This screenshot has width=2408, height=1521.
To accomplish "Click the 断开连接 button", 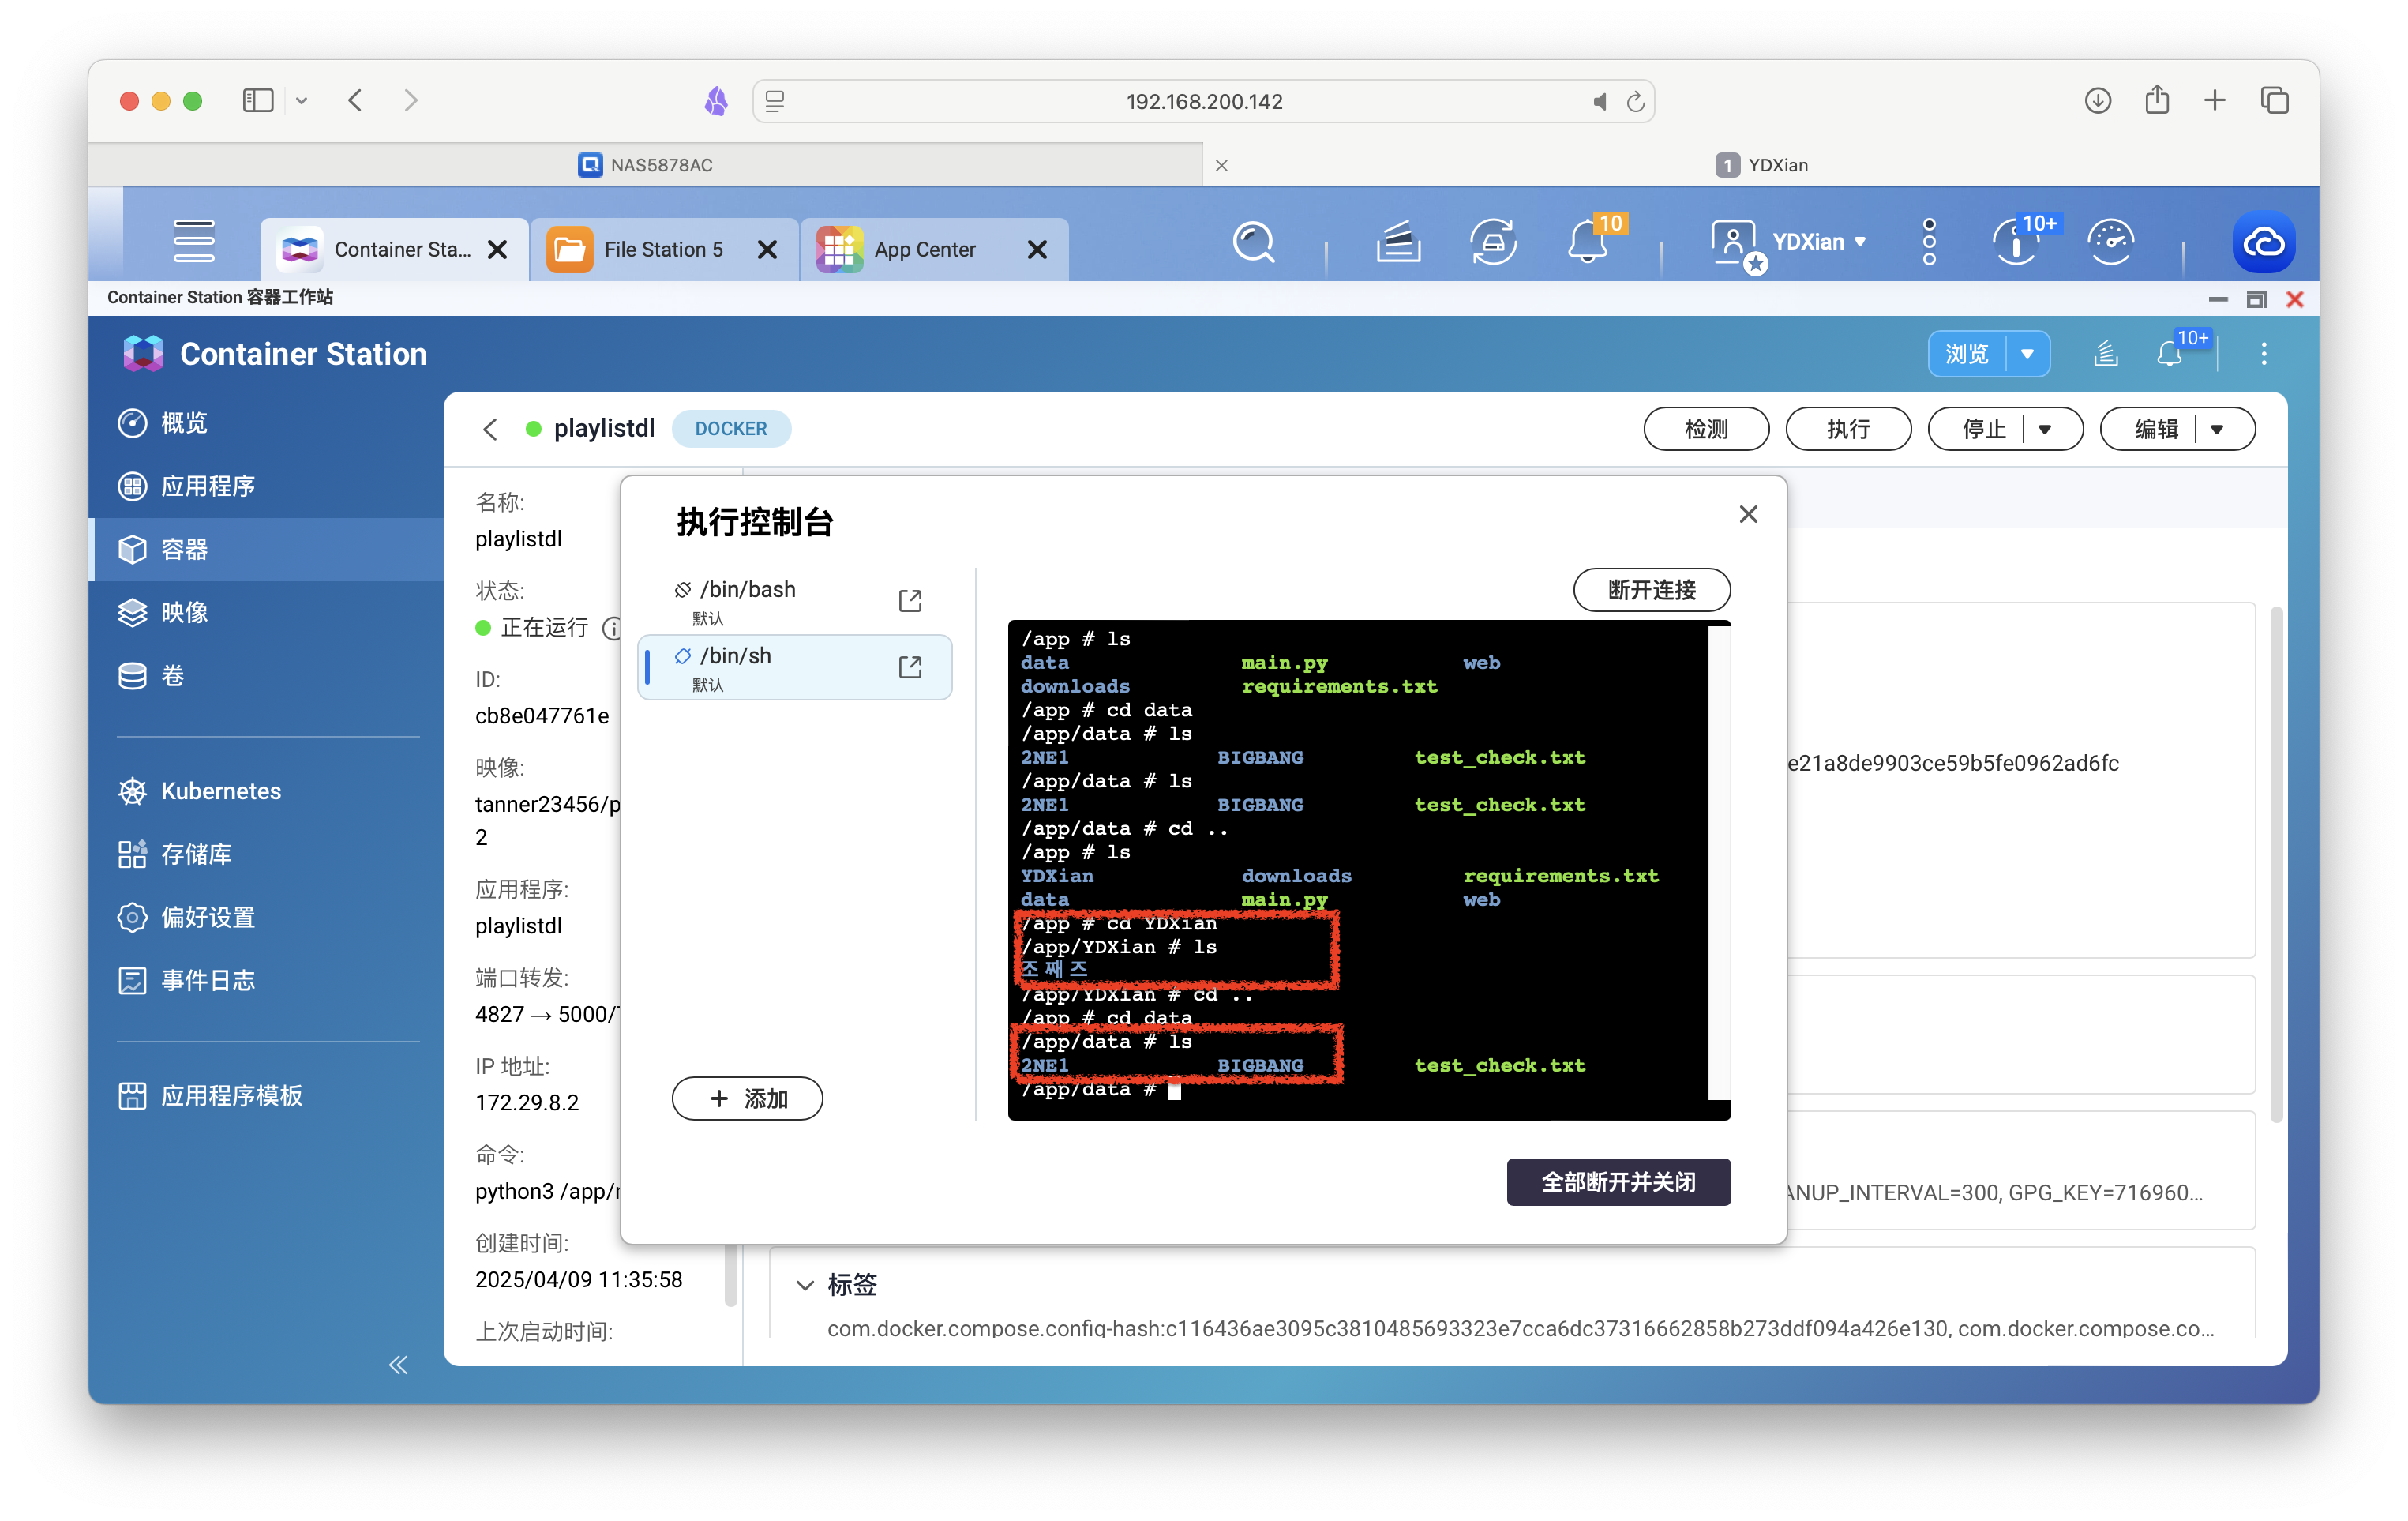I will click(x=1651, y=590).
